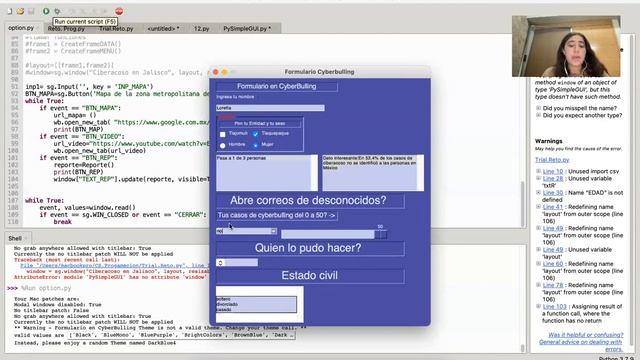Click 'Was it helpful or confusing?' link
Image resolution: width=640 pixels, height=360 pixels.
click(585, 335)
